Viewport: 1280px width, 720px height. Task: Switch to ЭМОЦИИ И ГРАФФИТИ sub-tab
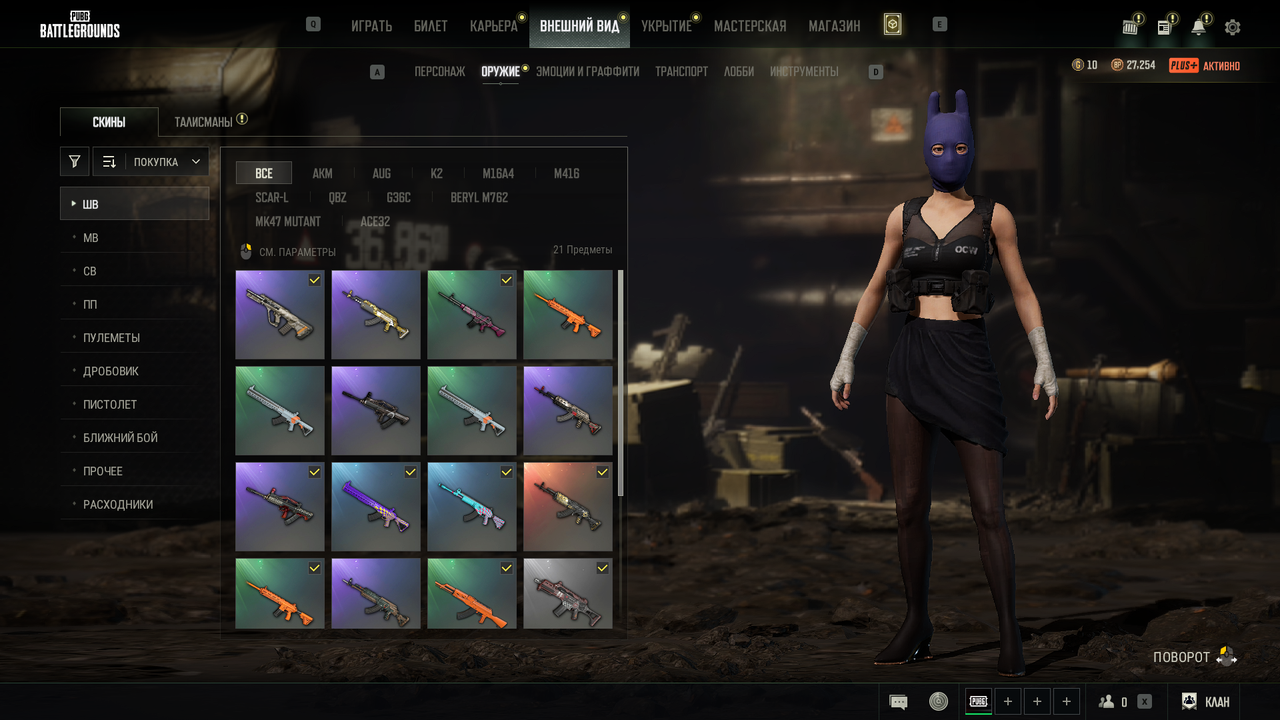click(x=588, y=72)
